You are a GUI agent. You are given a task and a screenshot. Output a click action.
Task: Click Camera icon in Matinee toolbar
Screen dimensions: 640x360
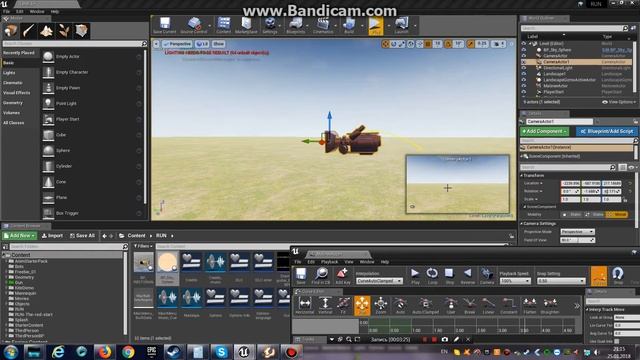coord(487,276)
